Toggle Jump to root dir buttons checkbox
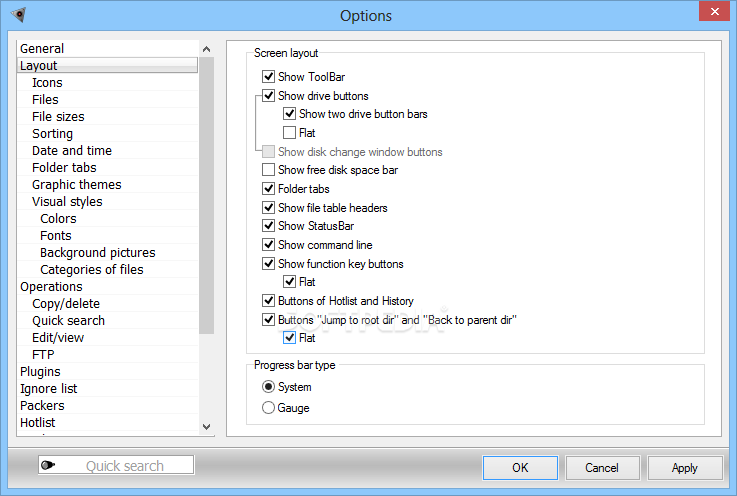This screenshot has width=737, height=496. [268, 320]
